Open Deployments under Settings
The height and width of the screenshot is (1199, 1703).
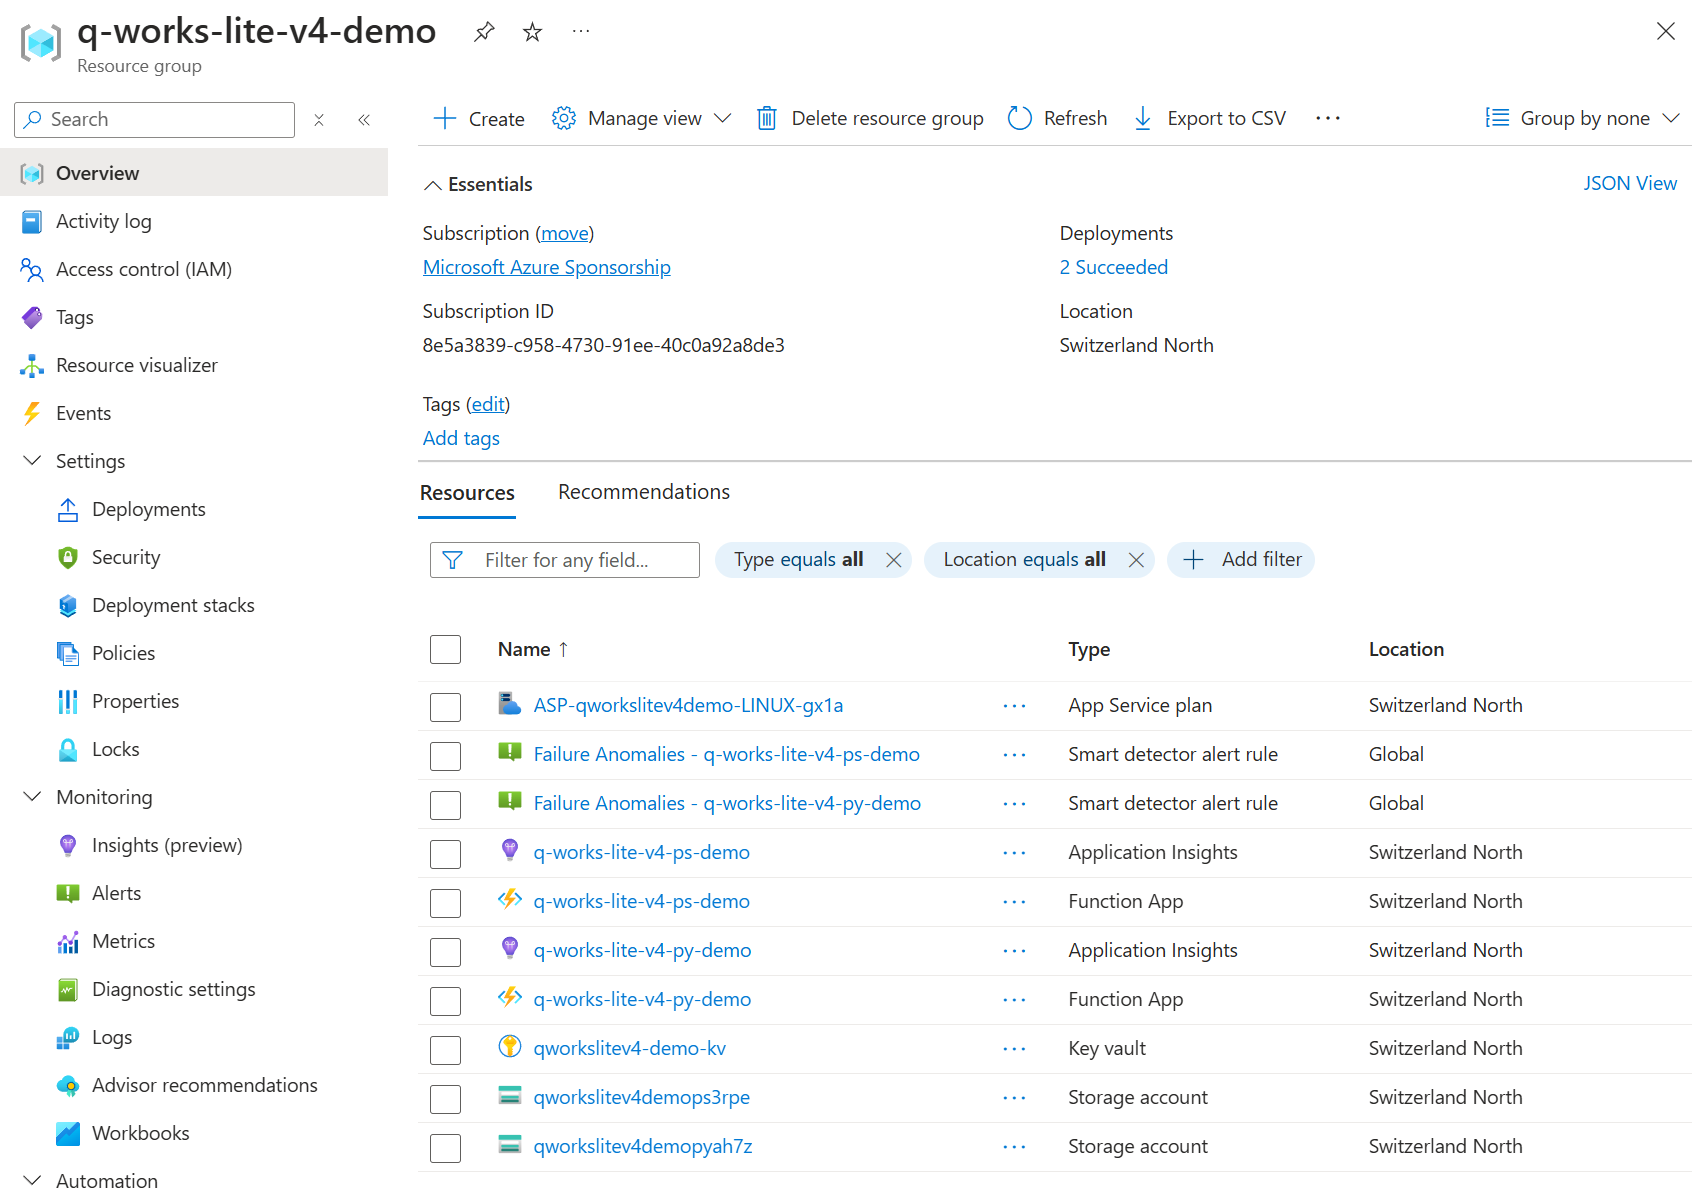149,509
